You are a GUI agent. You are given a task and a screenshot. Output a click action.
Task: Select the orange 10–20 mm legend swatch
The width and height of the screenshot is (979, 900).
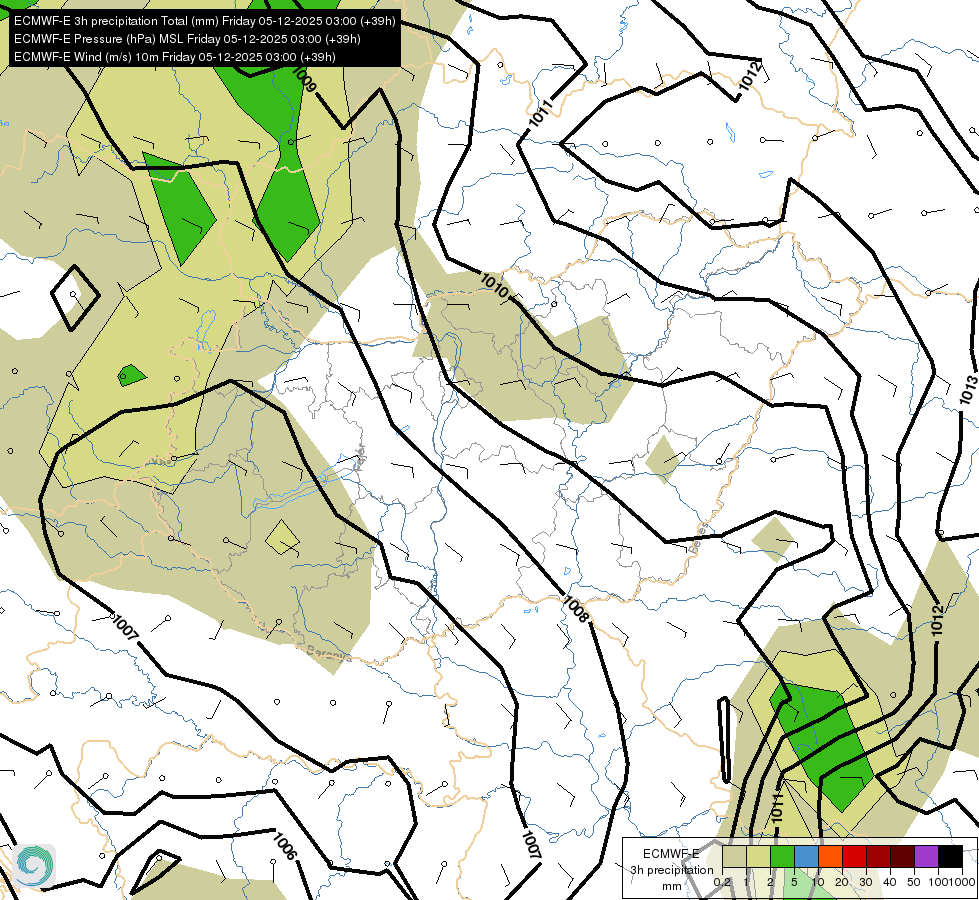point(830,856)
